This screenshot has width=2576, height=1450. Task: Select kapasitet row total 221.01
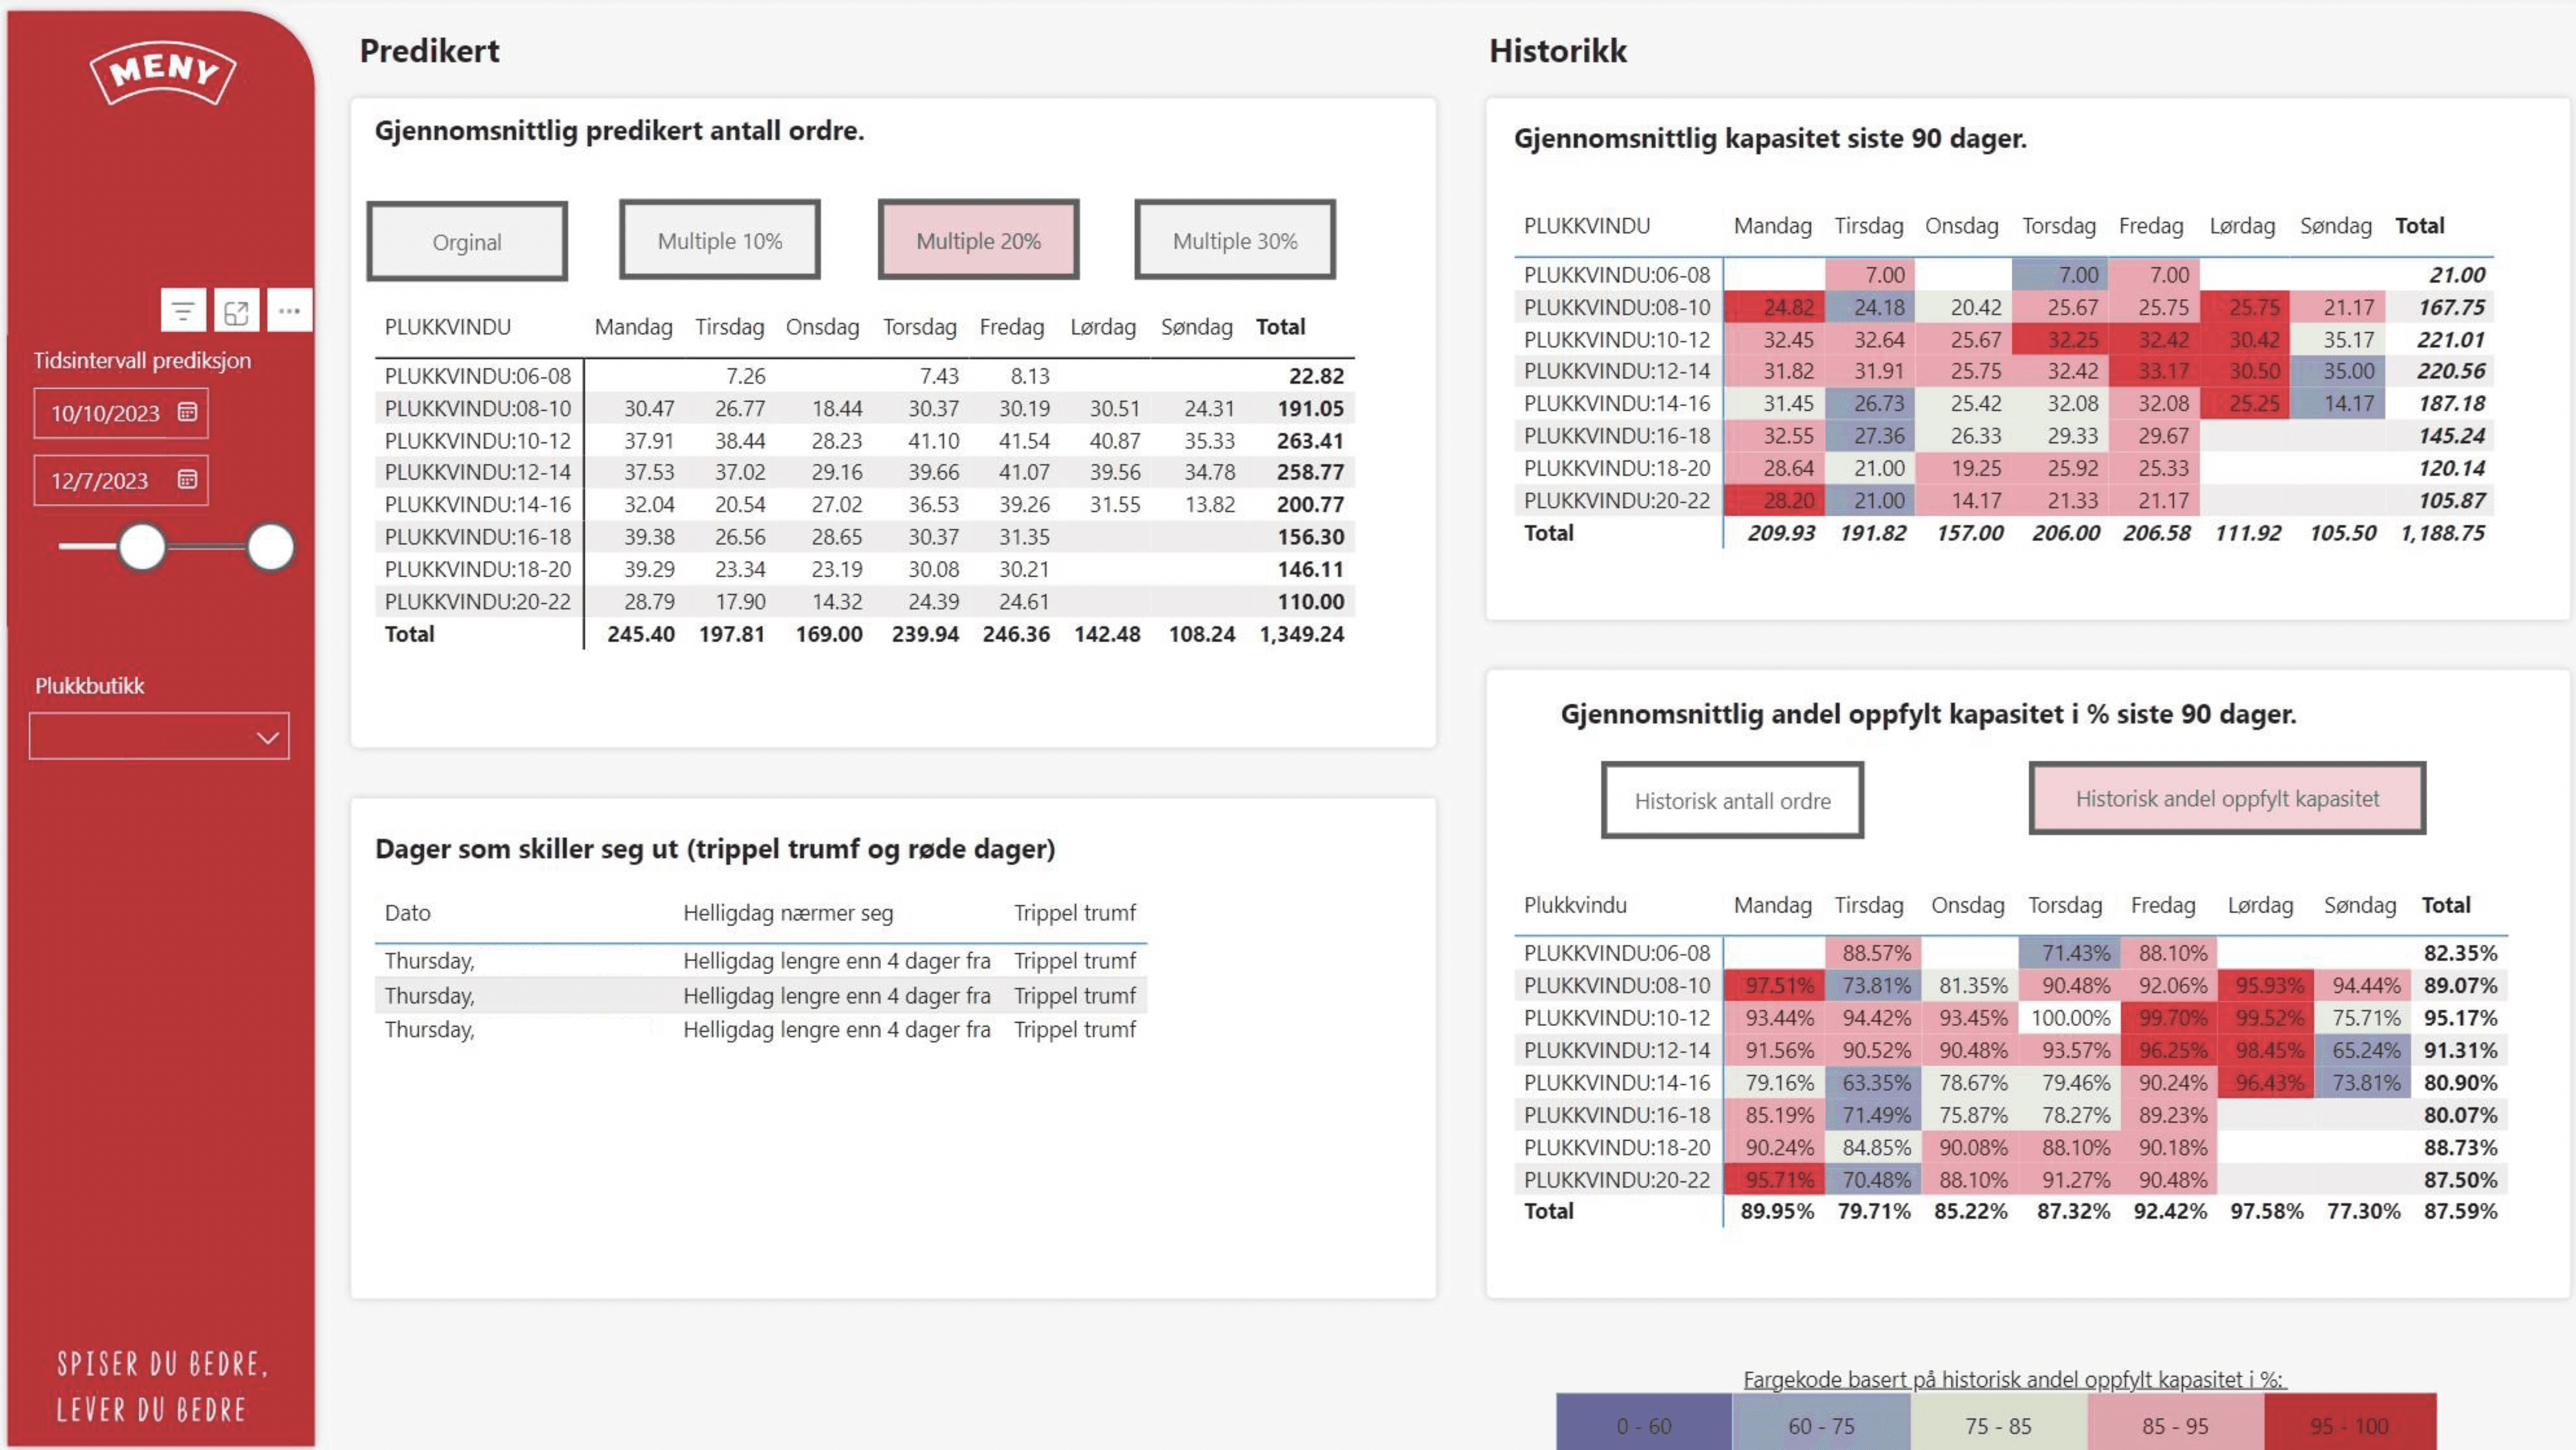click(x=2451, y=339)
